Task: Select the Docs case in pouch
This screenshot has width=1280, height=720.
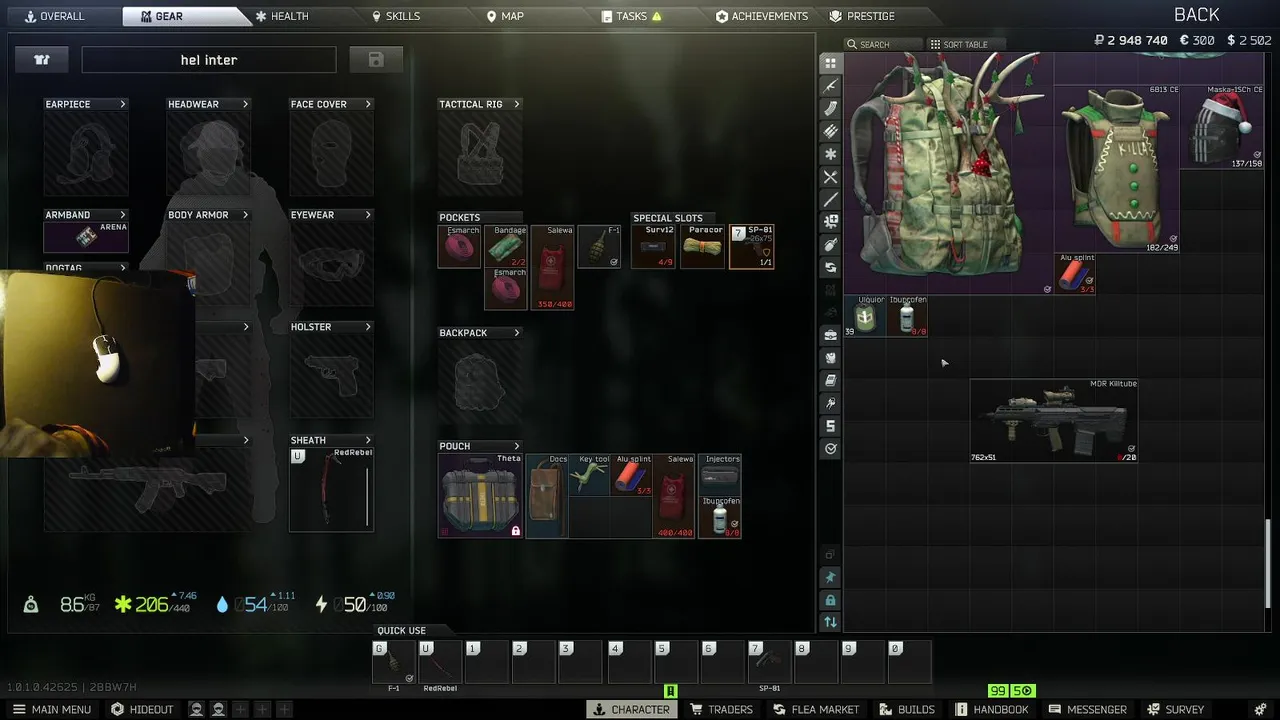Action: pyautogui.click(x=546, y=496)
